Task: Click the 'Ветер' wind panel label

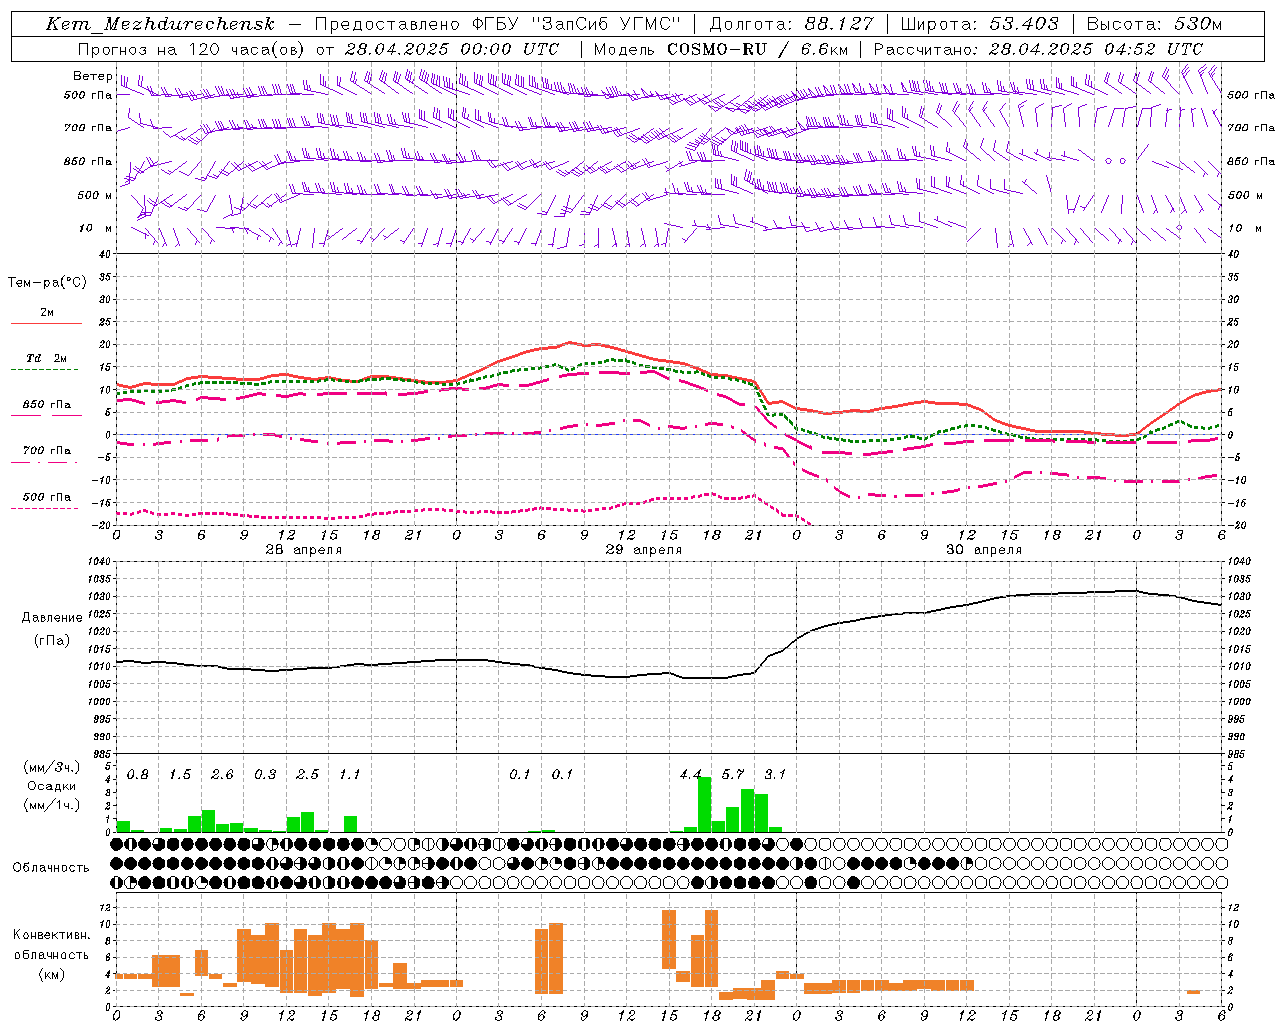Action: point(92,76)
